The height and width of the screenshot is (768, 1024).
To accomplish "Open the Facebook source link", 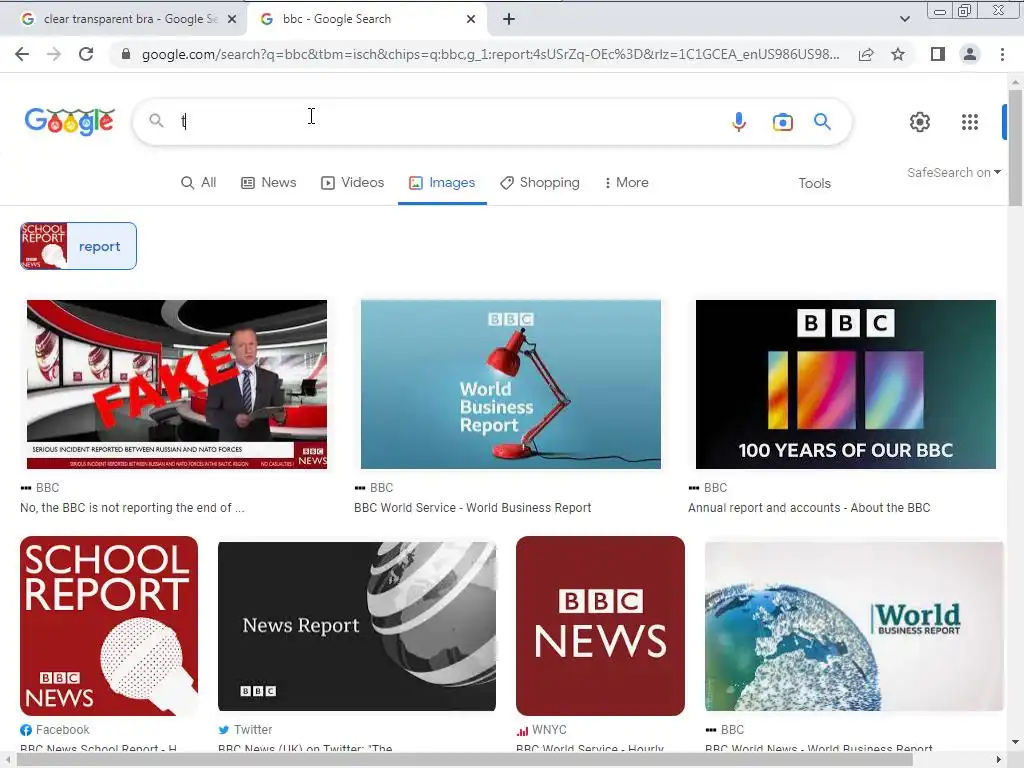I will pyautogui.click(x=55, y=730).
